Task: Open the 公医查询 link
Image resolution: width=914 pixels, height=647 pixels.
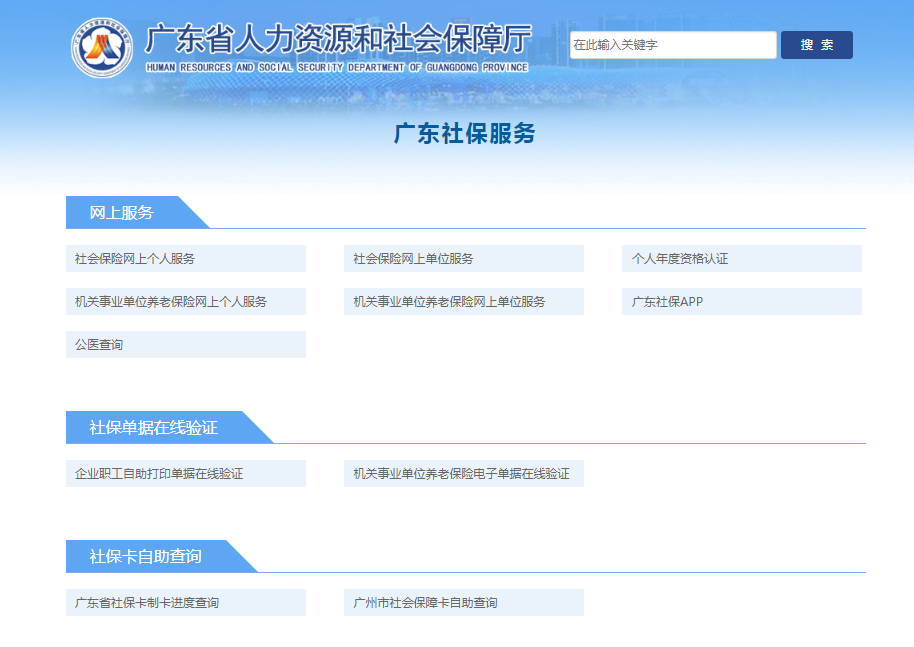Action: [x=186, y=344]
